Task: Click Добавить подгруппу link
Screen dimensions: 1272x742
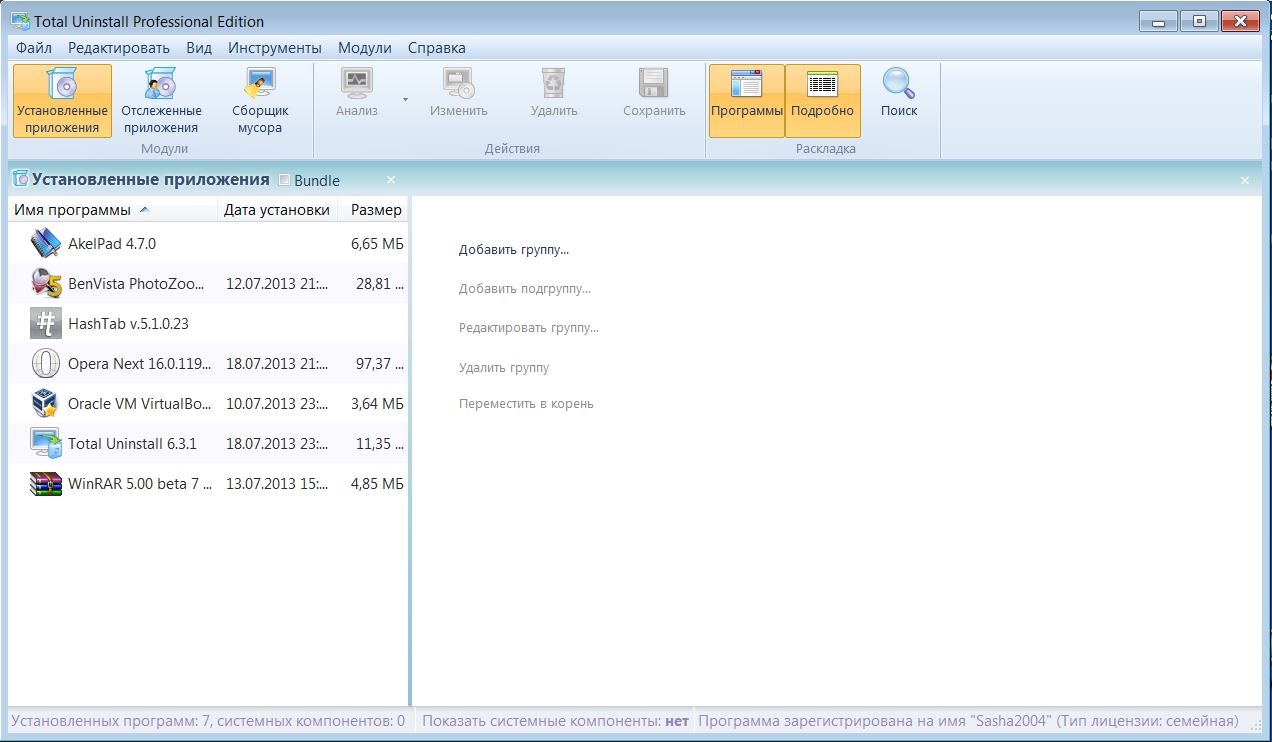Action: 525,288
